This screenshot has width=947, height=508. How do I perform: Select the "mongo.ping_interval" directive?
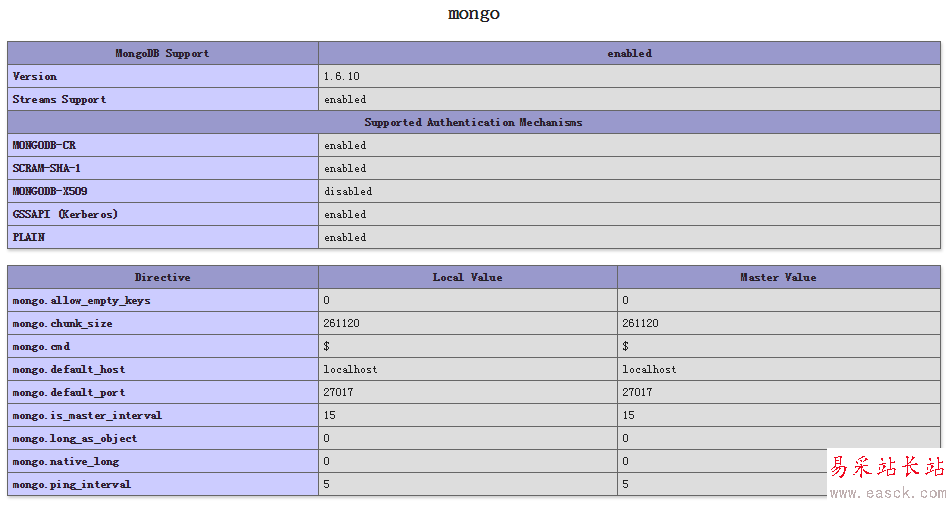(x=72, y=484)
